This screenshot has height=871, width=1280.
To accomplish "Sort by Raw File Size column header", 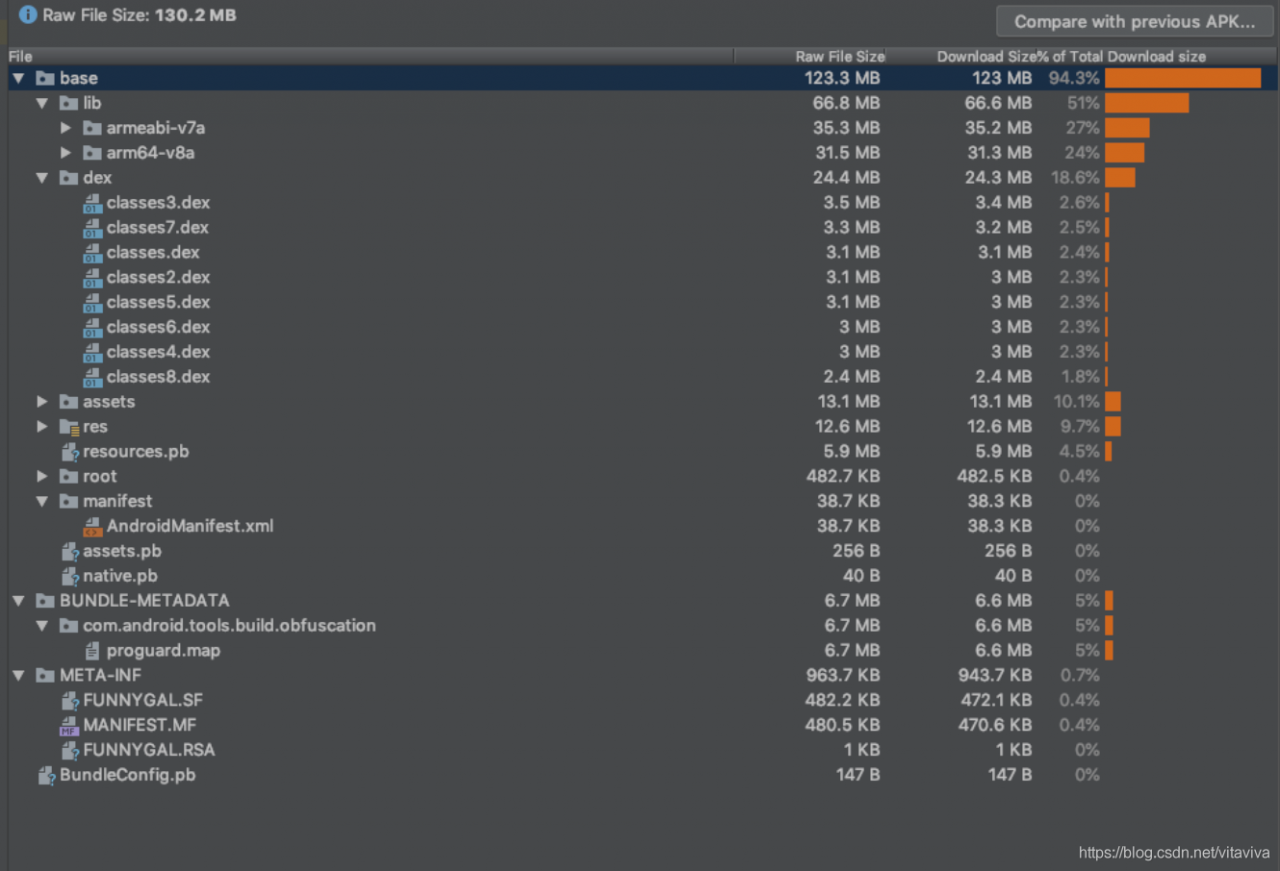I will coord(809,56).
